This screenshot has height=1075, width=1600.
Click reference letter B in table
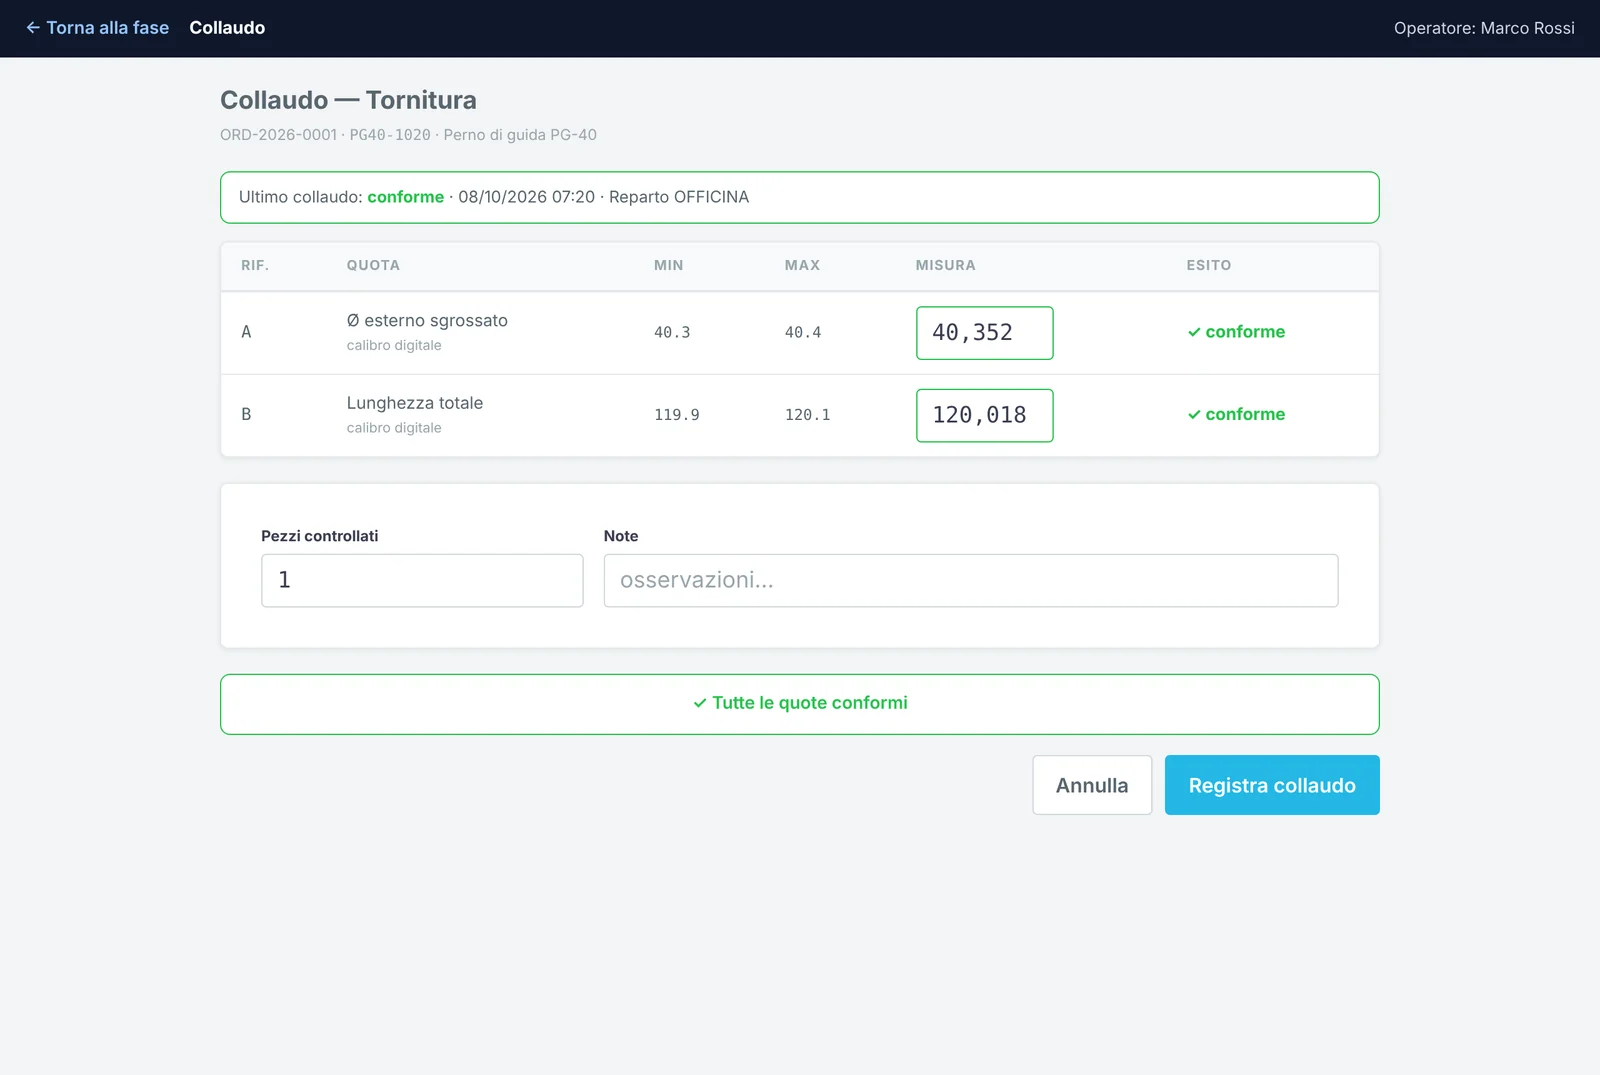point(246,414)
